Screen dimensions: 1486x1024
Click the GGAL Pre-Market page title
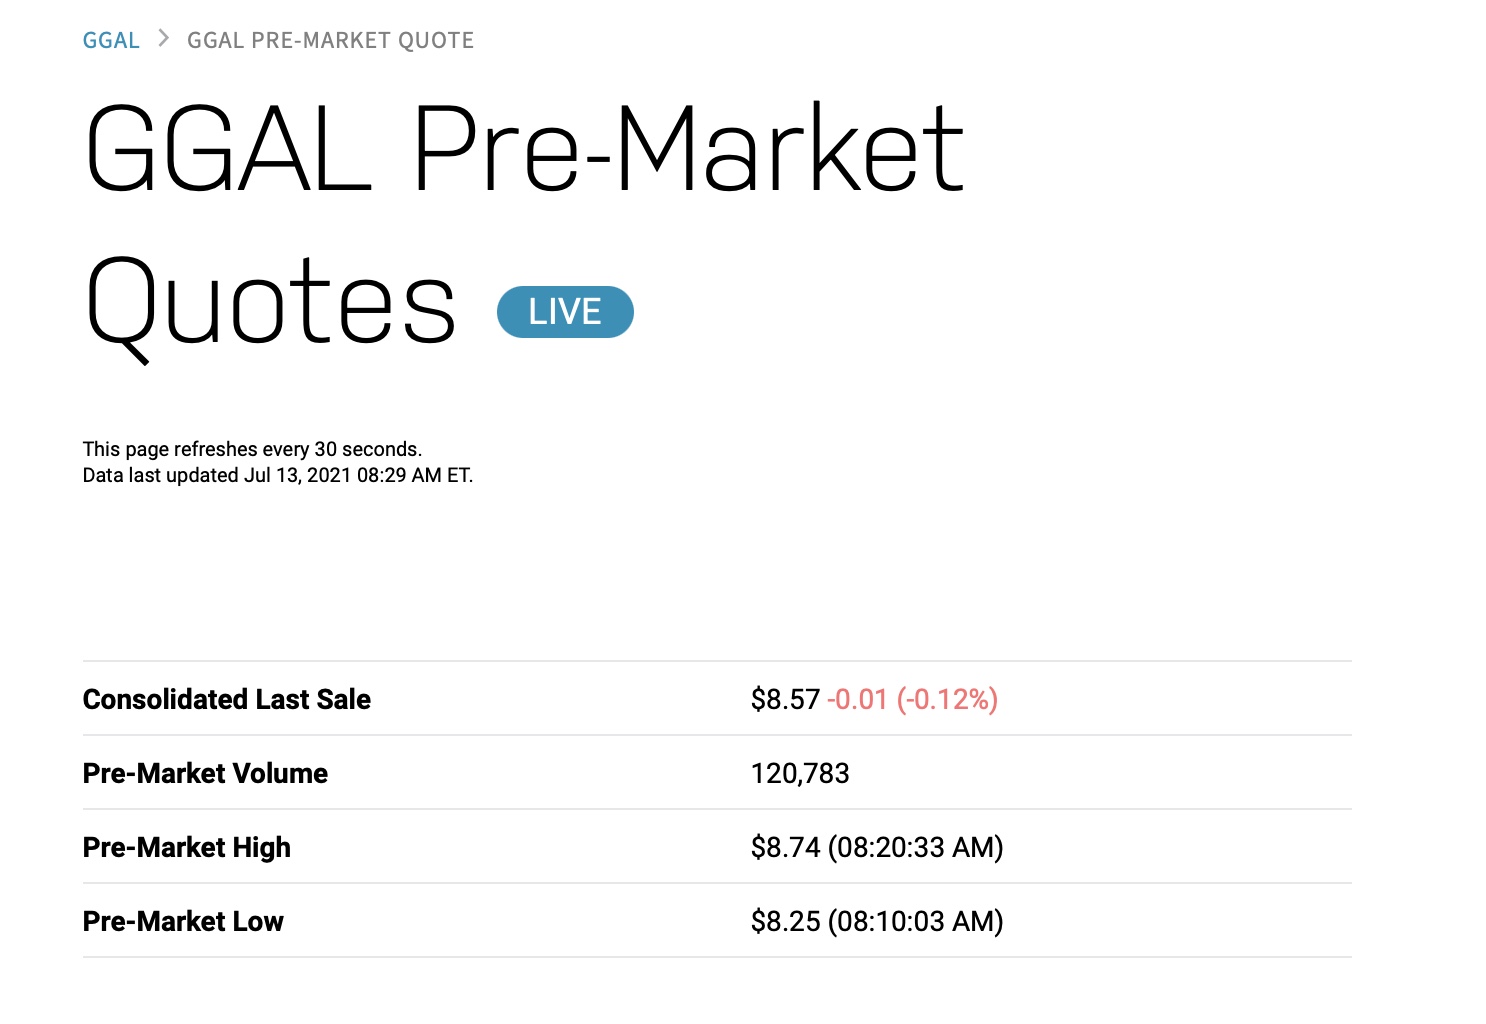tap(525, 150)
